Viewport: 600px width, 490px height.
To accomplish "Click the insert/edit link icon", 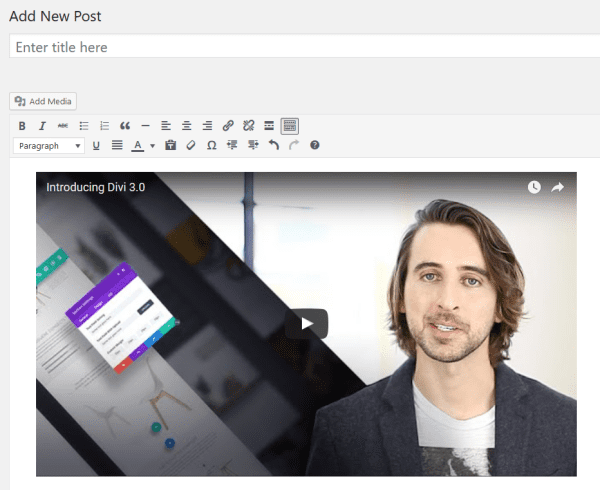I will pyautogui.click(x=228, y=126).
